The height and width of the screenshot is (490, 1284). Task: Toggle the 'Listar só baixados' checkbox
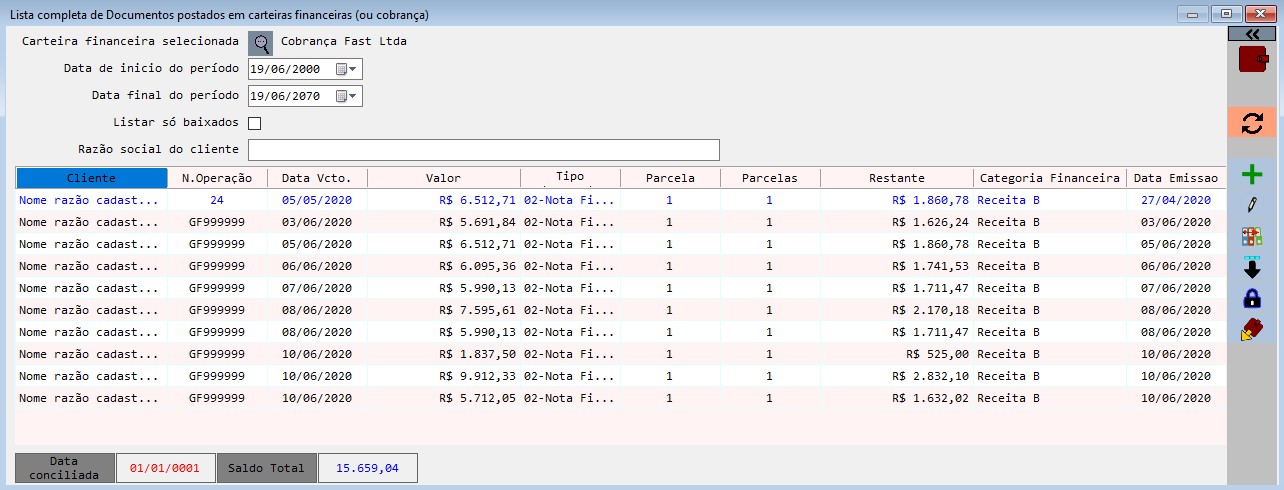coord(254,123)
